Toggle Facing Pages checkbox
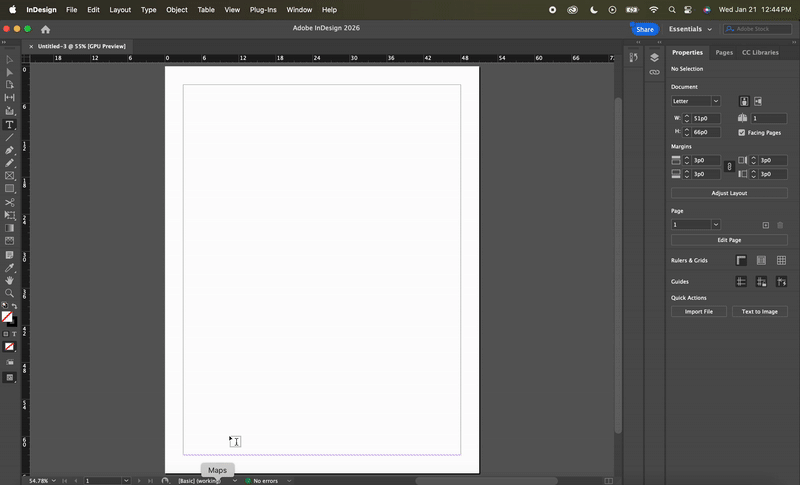Viewport: 800px width, 485px height. [741, 133]
